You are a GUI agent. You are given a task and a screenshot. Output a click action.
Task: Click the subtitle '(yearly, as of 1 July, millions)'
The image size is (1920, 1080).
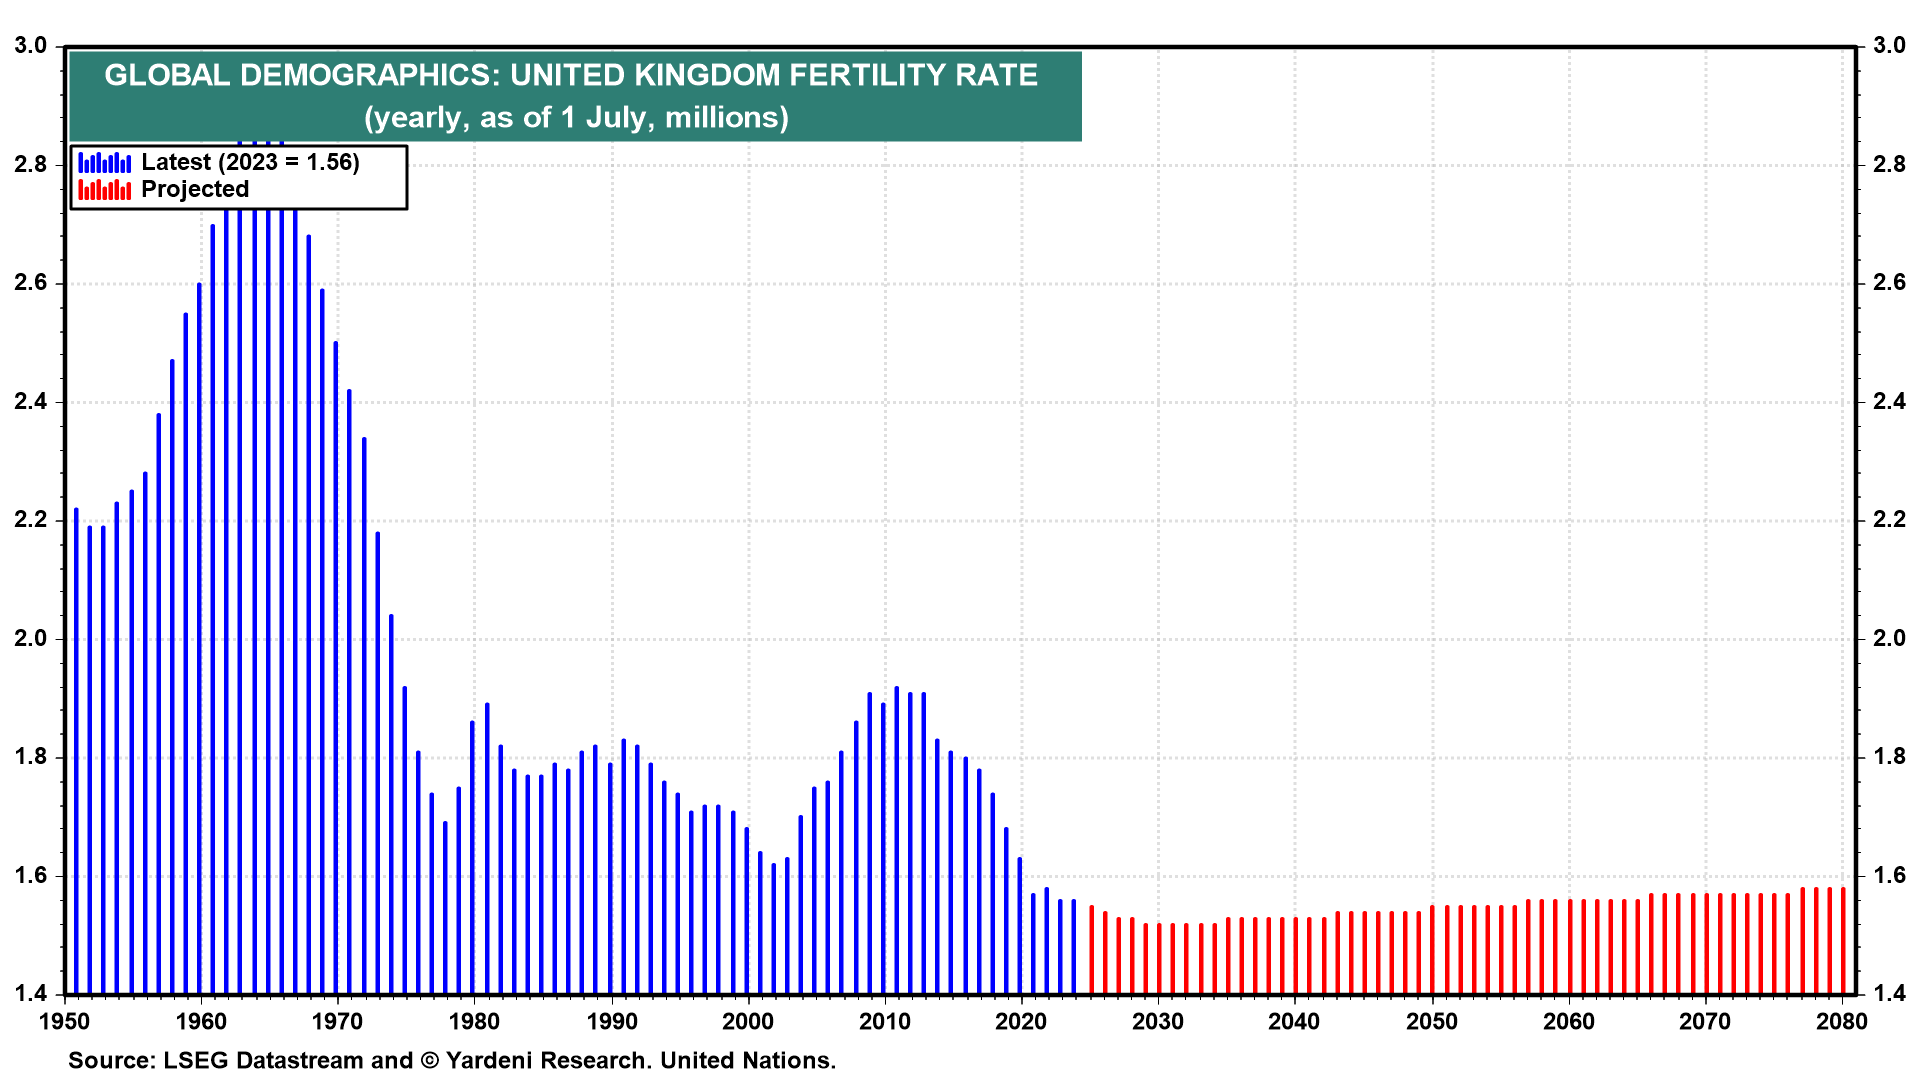click(576, 118)
